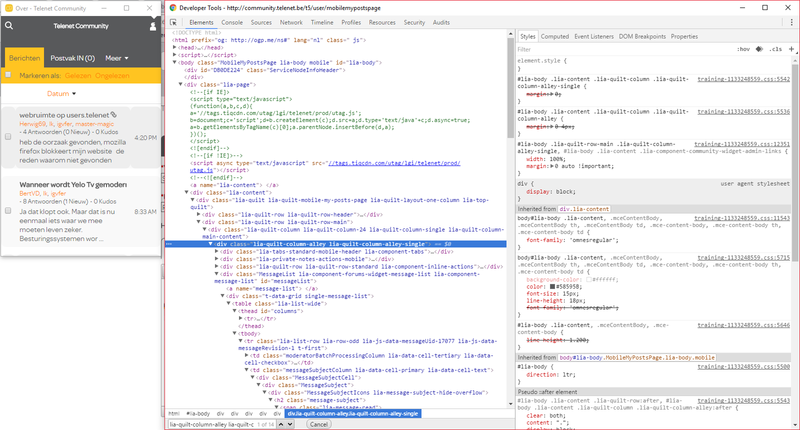Screen dimensions: 800x430
Task: Collapse the div lia-page node
Action: [181, 84]
